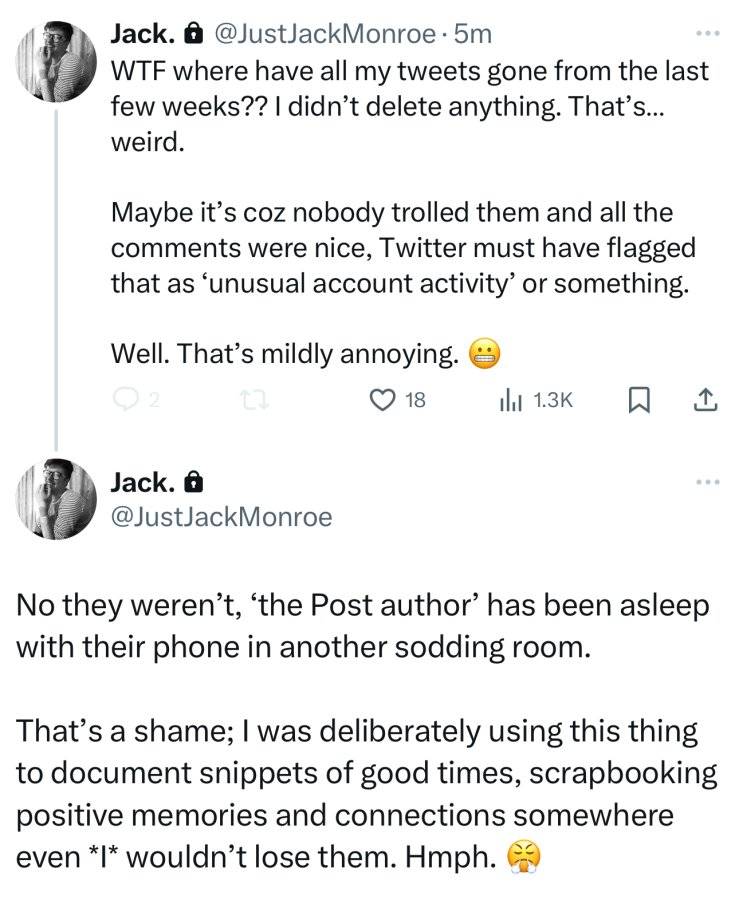Bookmark the first tweet
Screen dimensions: 739x900
[x=639, y=400]
